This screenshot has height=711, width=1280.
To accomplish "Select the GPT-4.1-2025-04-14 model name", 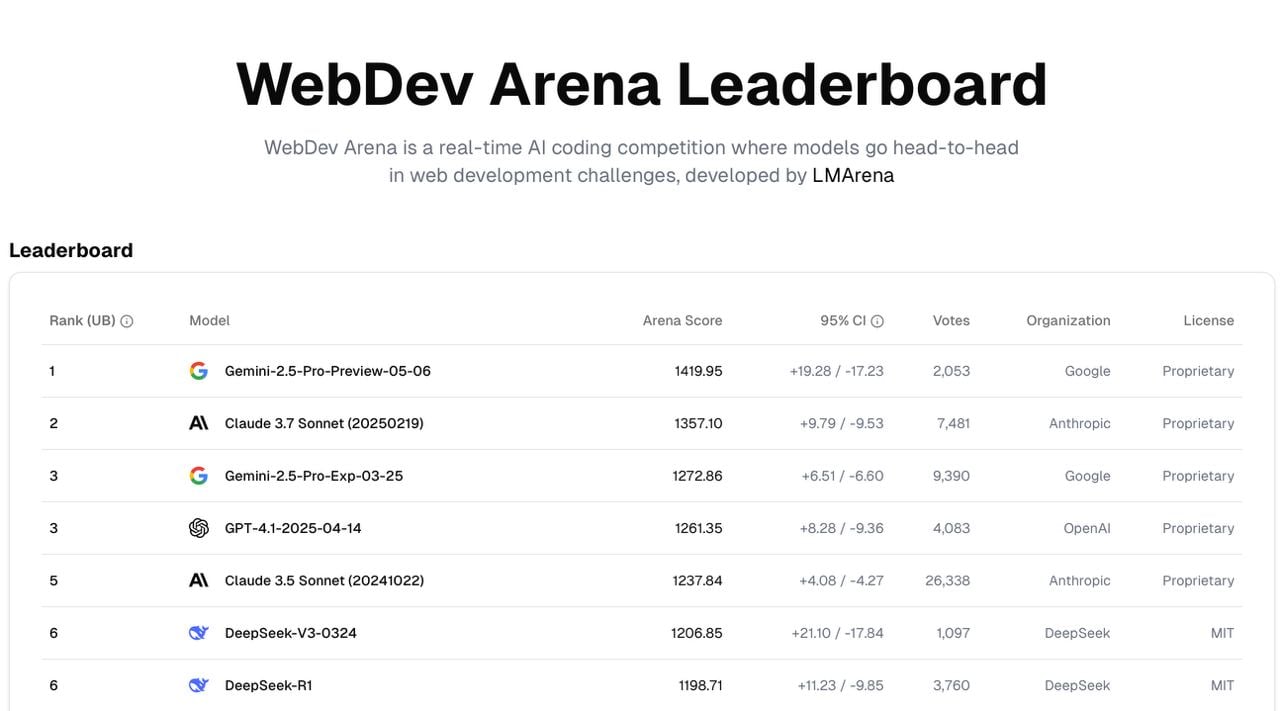I will [x=293, y=528].
